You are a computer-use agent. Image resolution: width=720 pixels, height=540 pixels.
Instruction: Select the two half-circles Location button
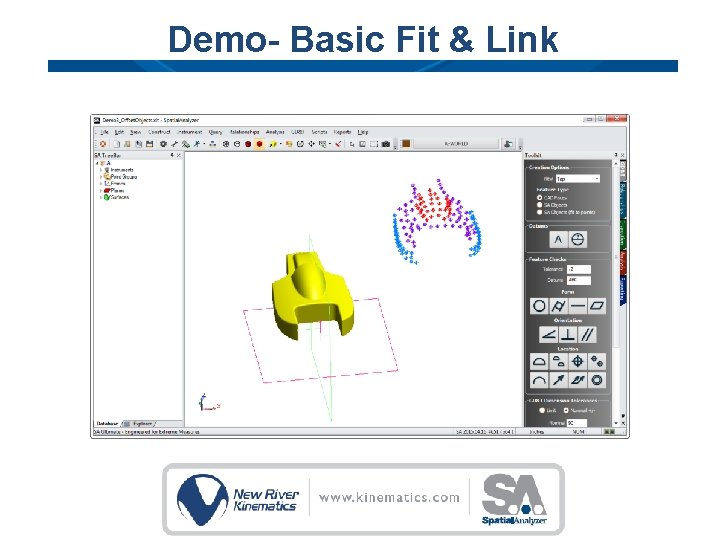click(x=558, y=361)
